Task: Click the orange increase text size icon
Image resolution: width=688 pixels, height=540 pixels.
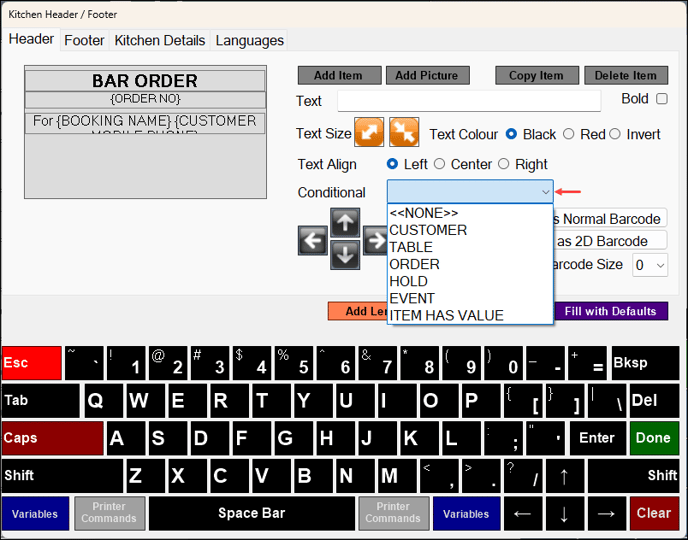Action: point(369,132)
